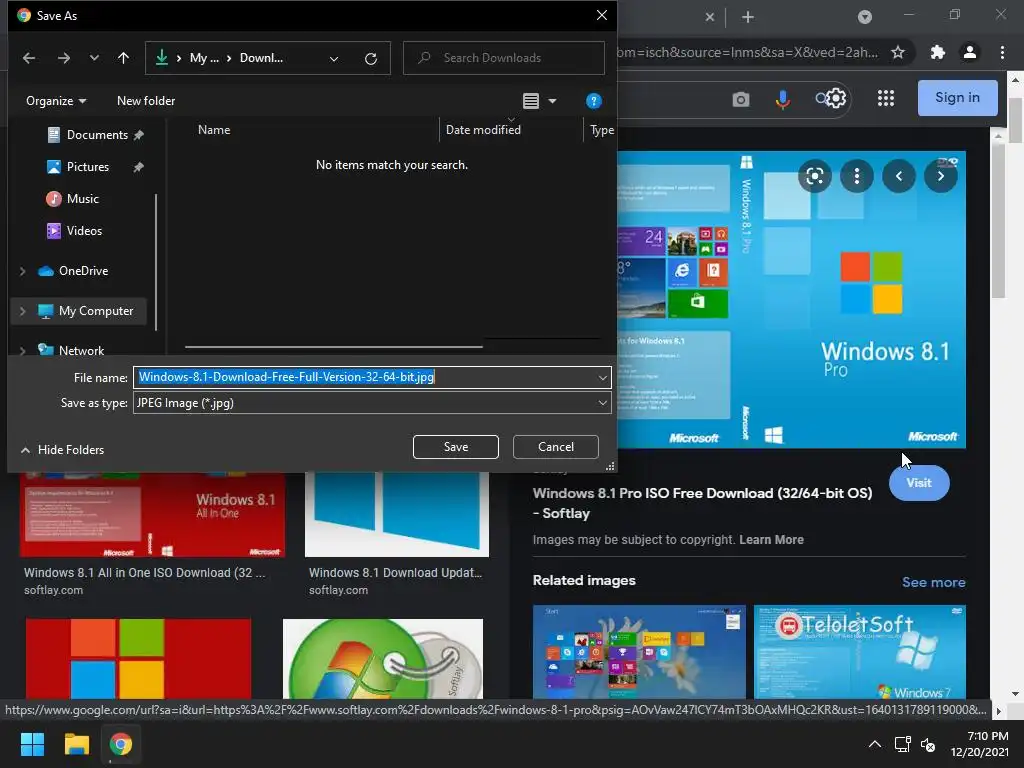The image size is (1024, 768).
Task: Open File Explorer from the taskbar
Action: pos(76,744)
